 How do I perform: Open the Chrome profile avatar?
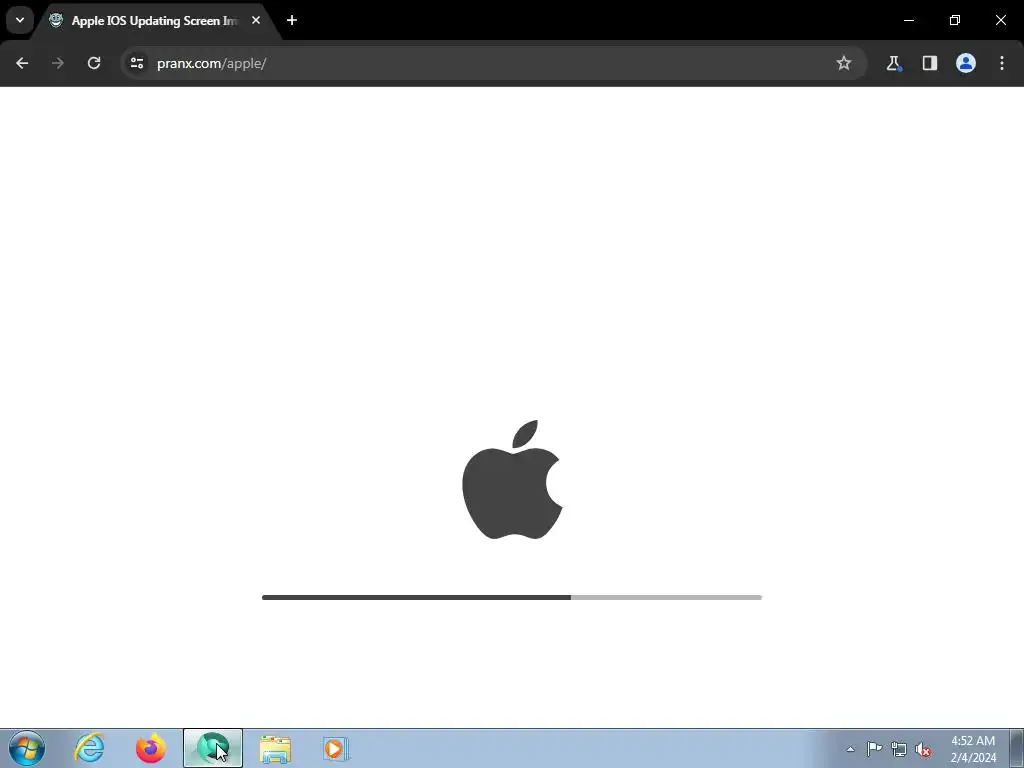pos(966,63)
